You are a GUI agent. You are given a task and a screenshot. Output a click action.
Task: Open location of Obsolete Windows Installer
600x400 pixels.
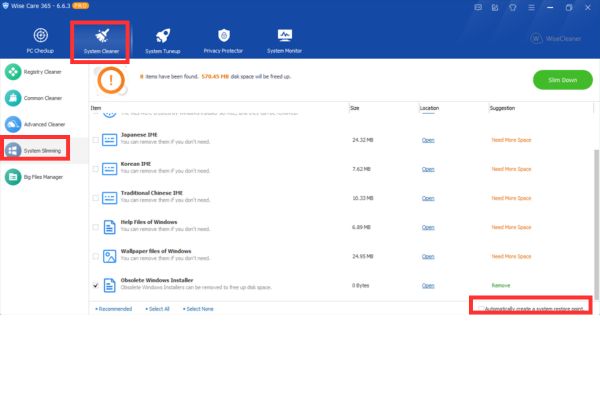[x=428, y=286]
